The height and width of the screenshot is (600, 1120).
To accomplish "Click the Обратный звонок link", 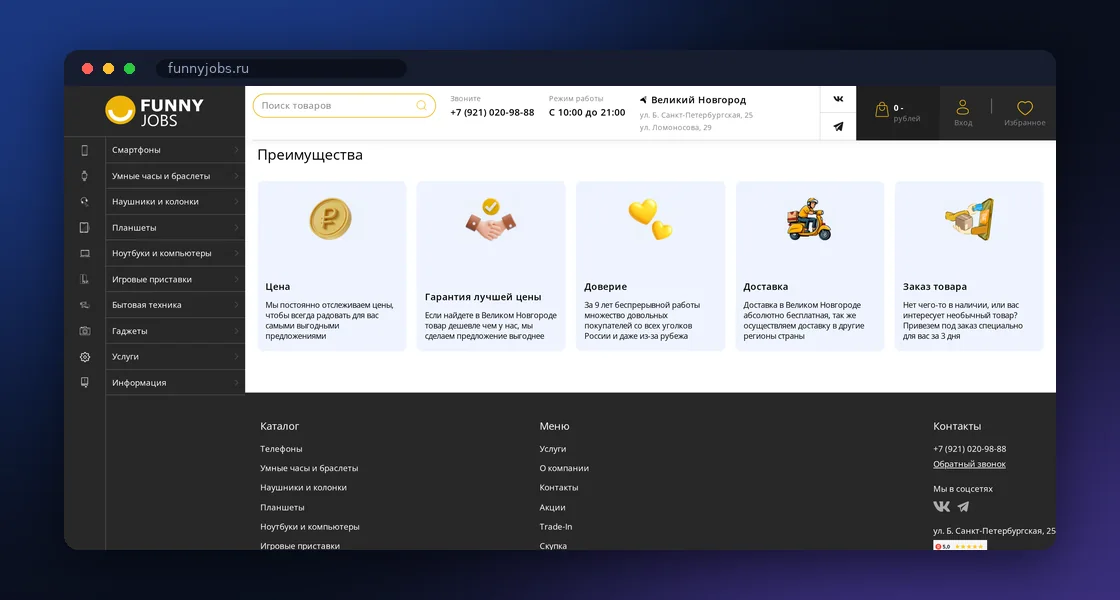I will (x=969, y=464).
